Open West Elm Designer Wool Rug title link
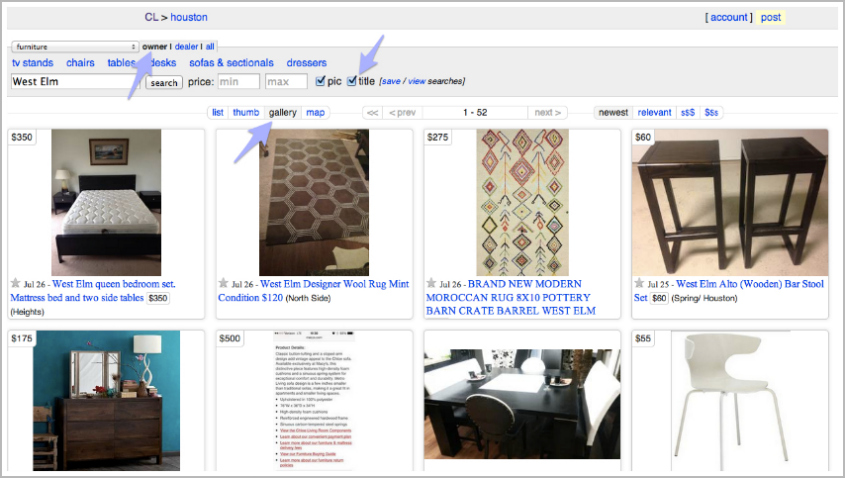This screenshot has height=478, width=845. click(x=314, y=290)
